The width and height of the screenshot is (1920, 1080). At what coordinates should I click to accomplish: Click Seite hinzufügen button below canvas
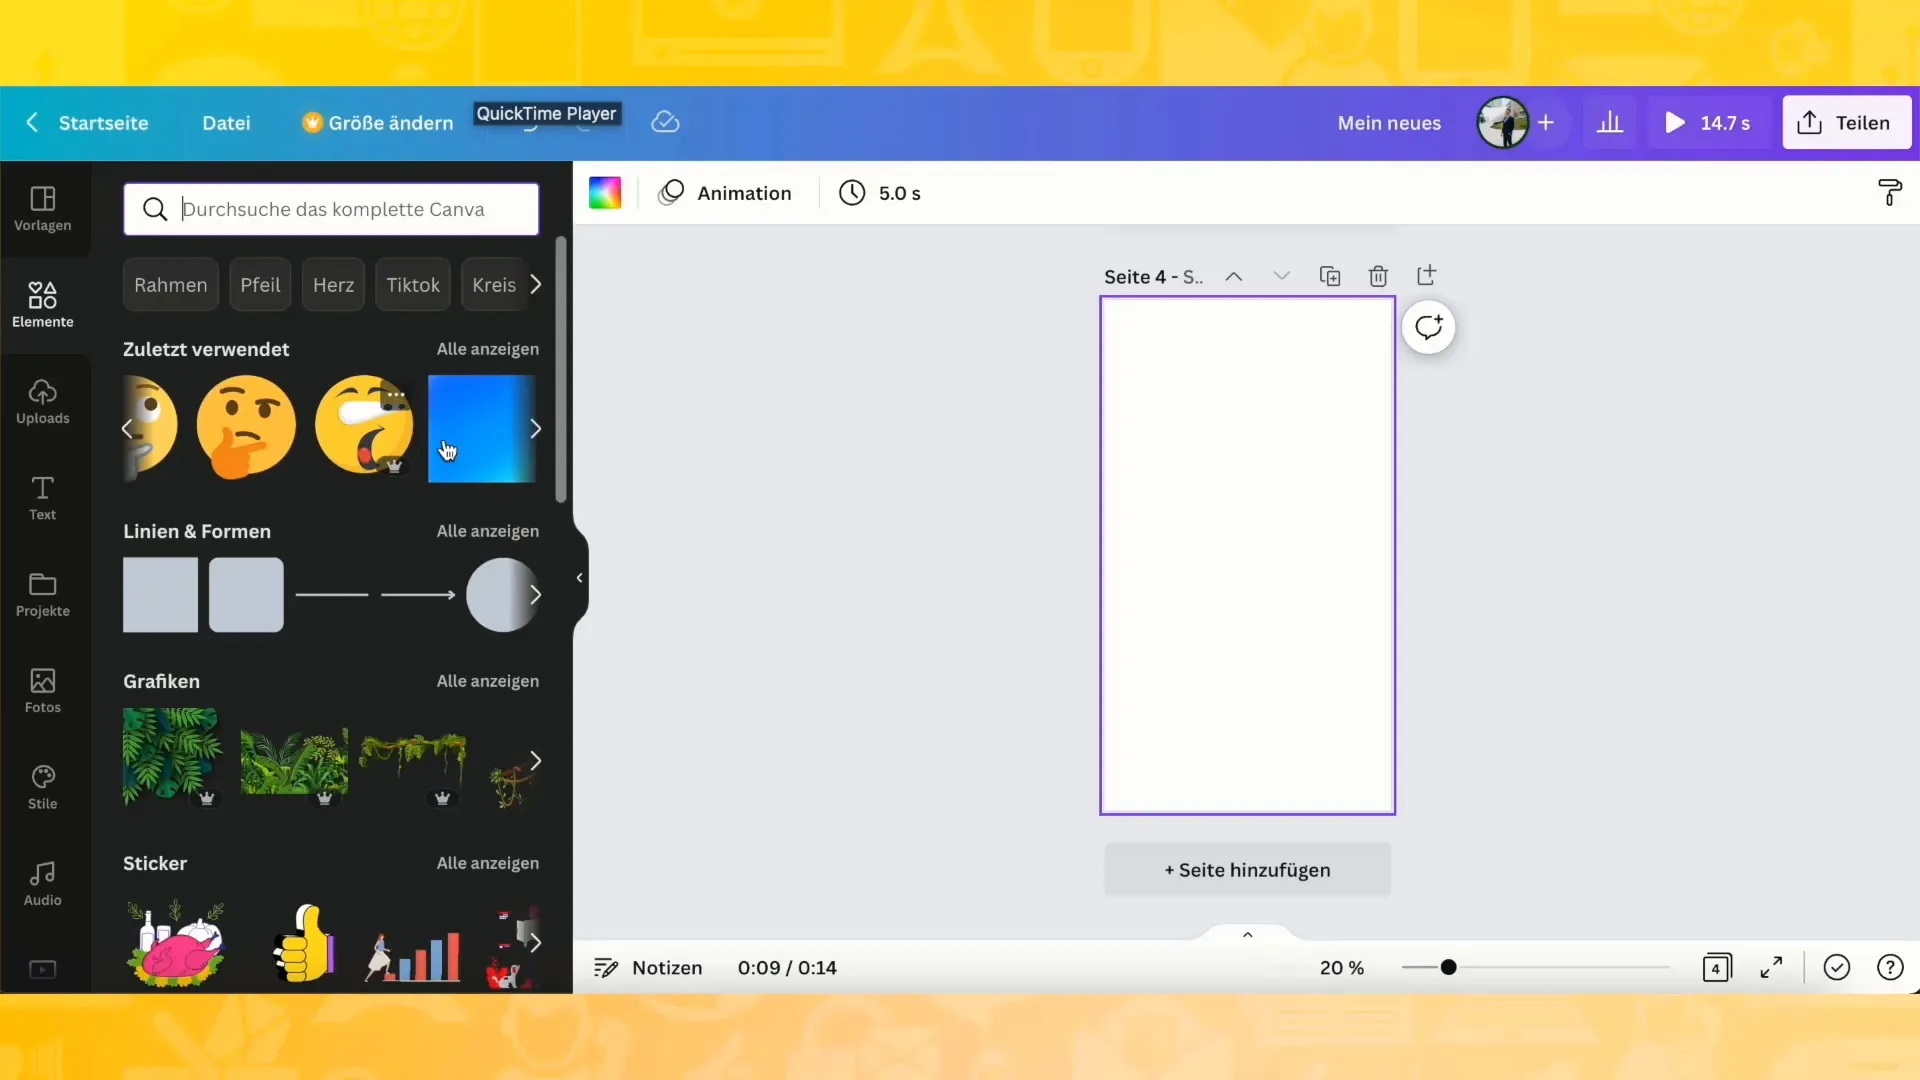[1246, 869]
